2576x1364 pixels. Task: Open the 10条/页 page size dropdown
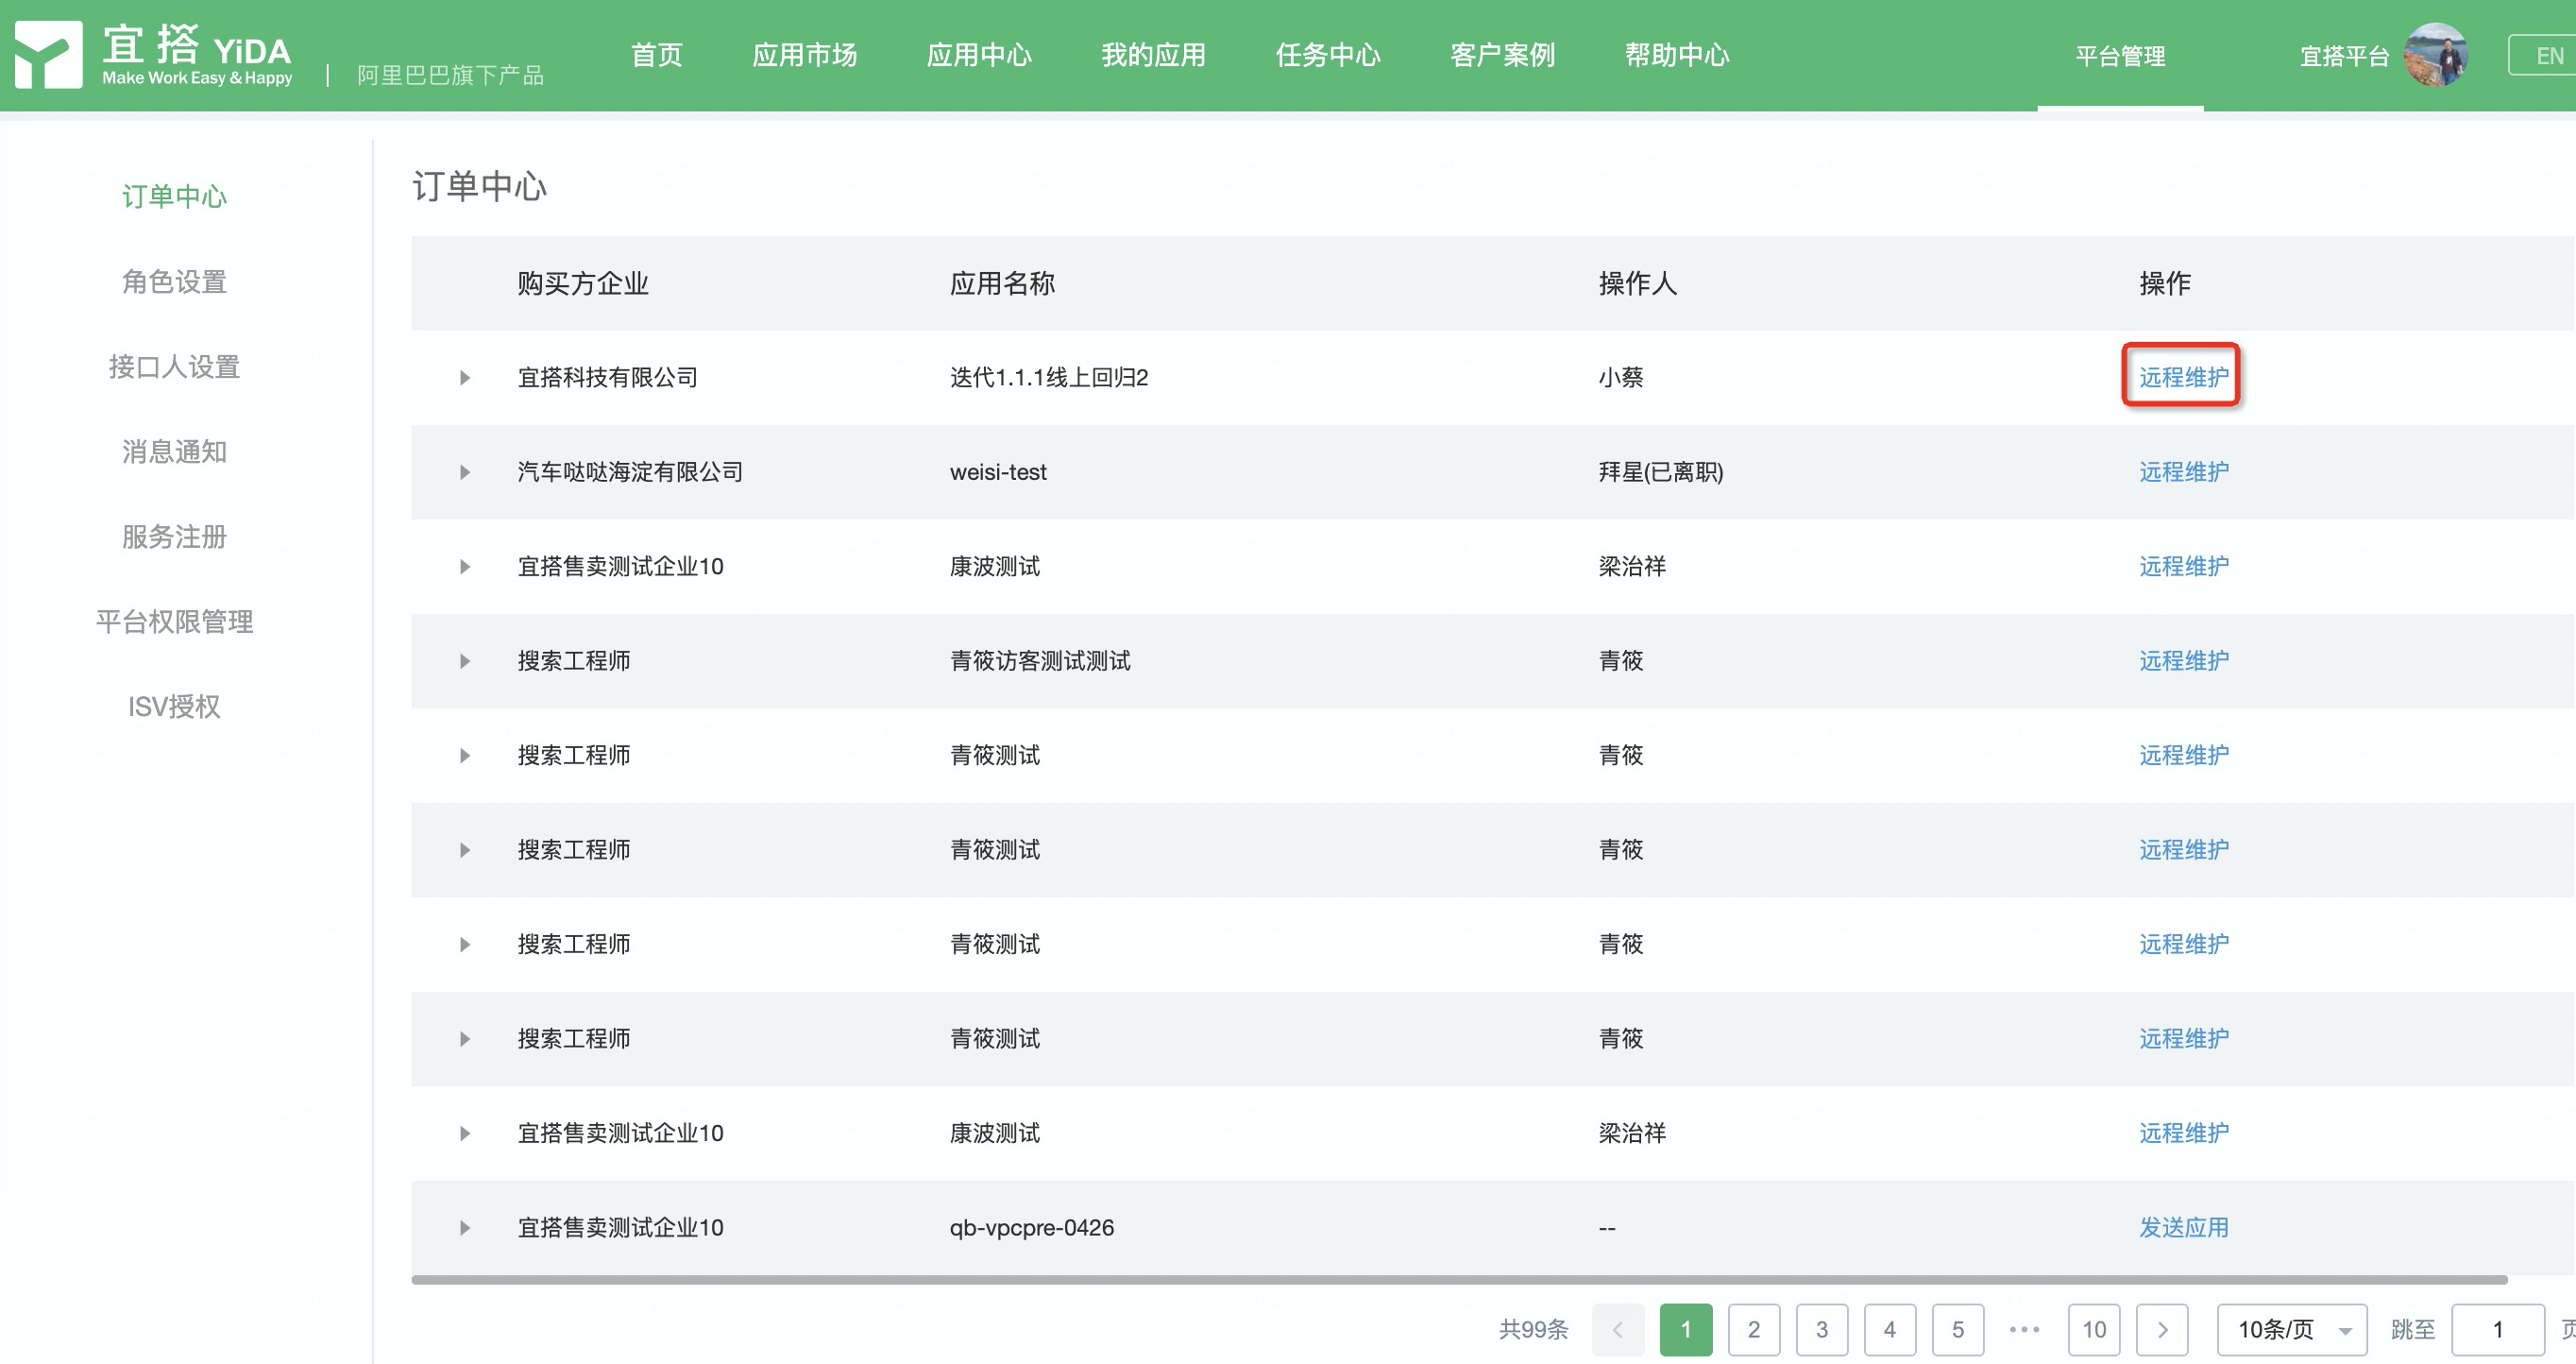click(x=2291, y=1329)
